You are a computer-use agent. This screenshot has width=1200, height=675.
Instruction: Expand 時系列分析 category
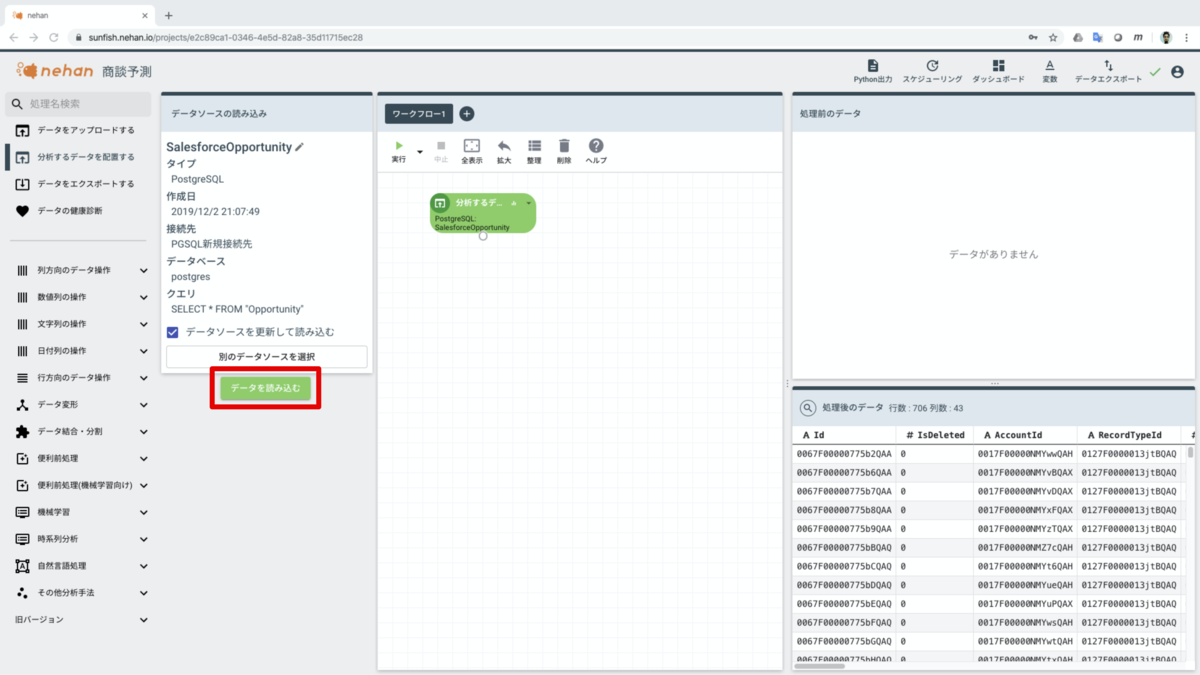click(x=80, y=539)
